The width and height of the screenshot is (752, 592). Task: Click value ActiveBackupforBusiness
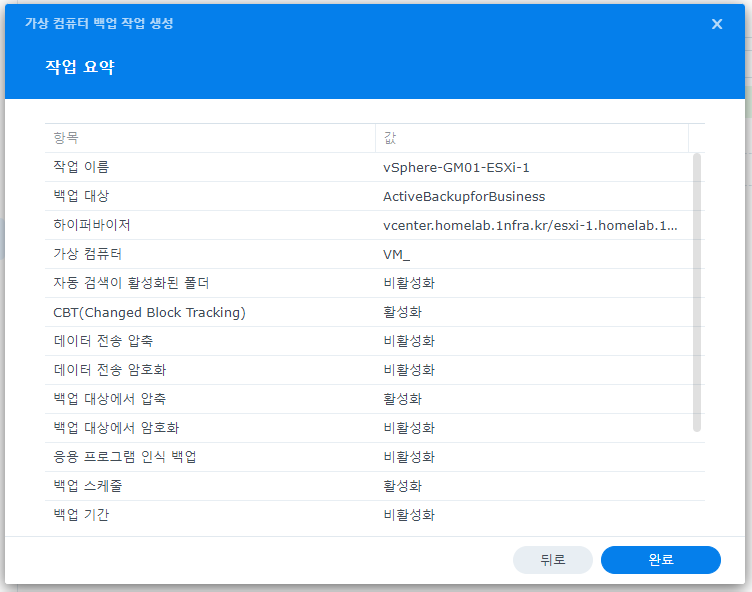point(464,196)
